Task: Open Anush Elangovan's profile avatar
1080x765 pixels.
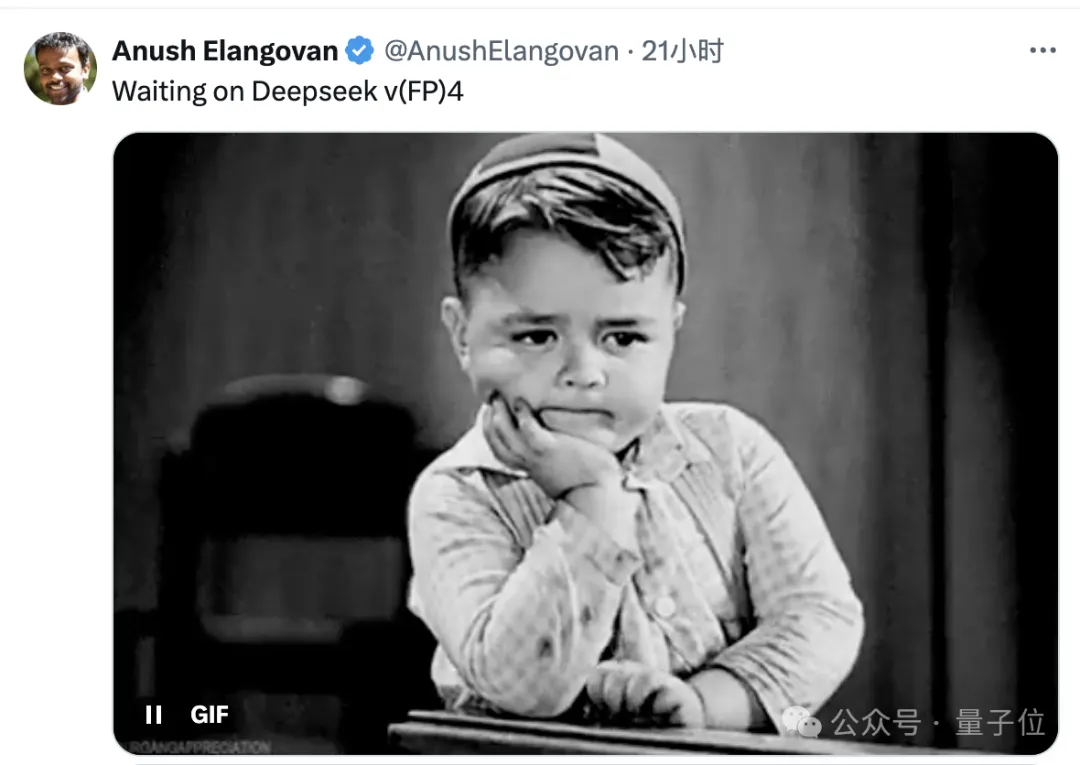Action: point(60,68)
